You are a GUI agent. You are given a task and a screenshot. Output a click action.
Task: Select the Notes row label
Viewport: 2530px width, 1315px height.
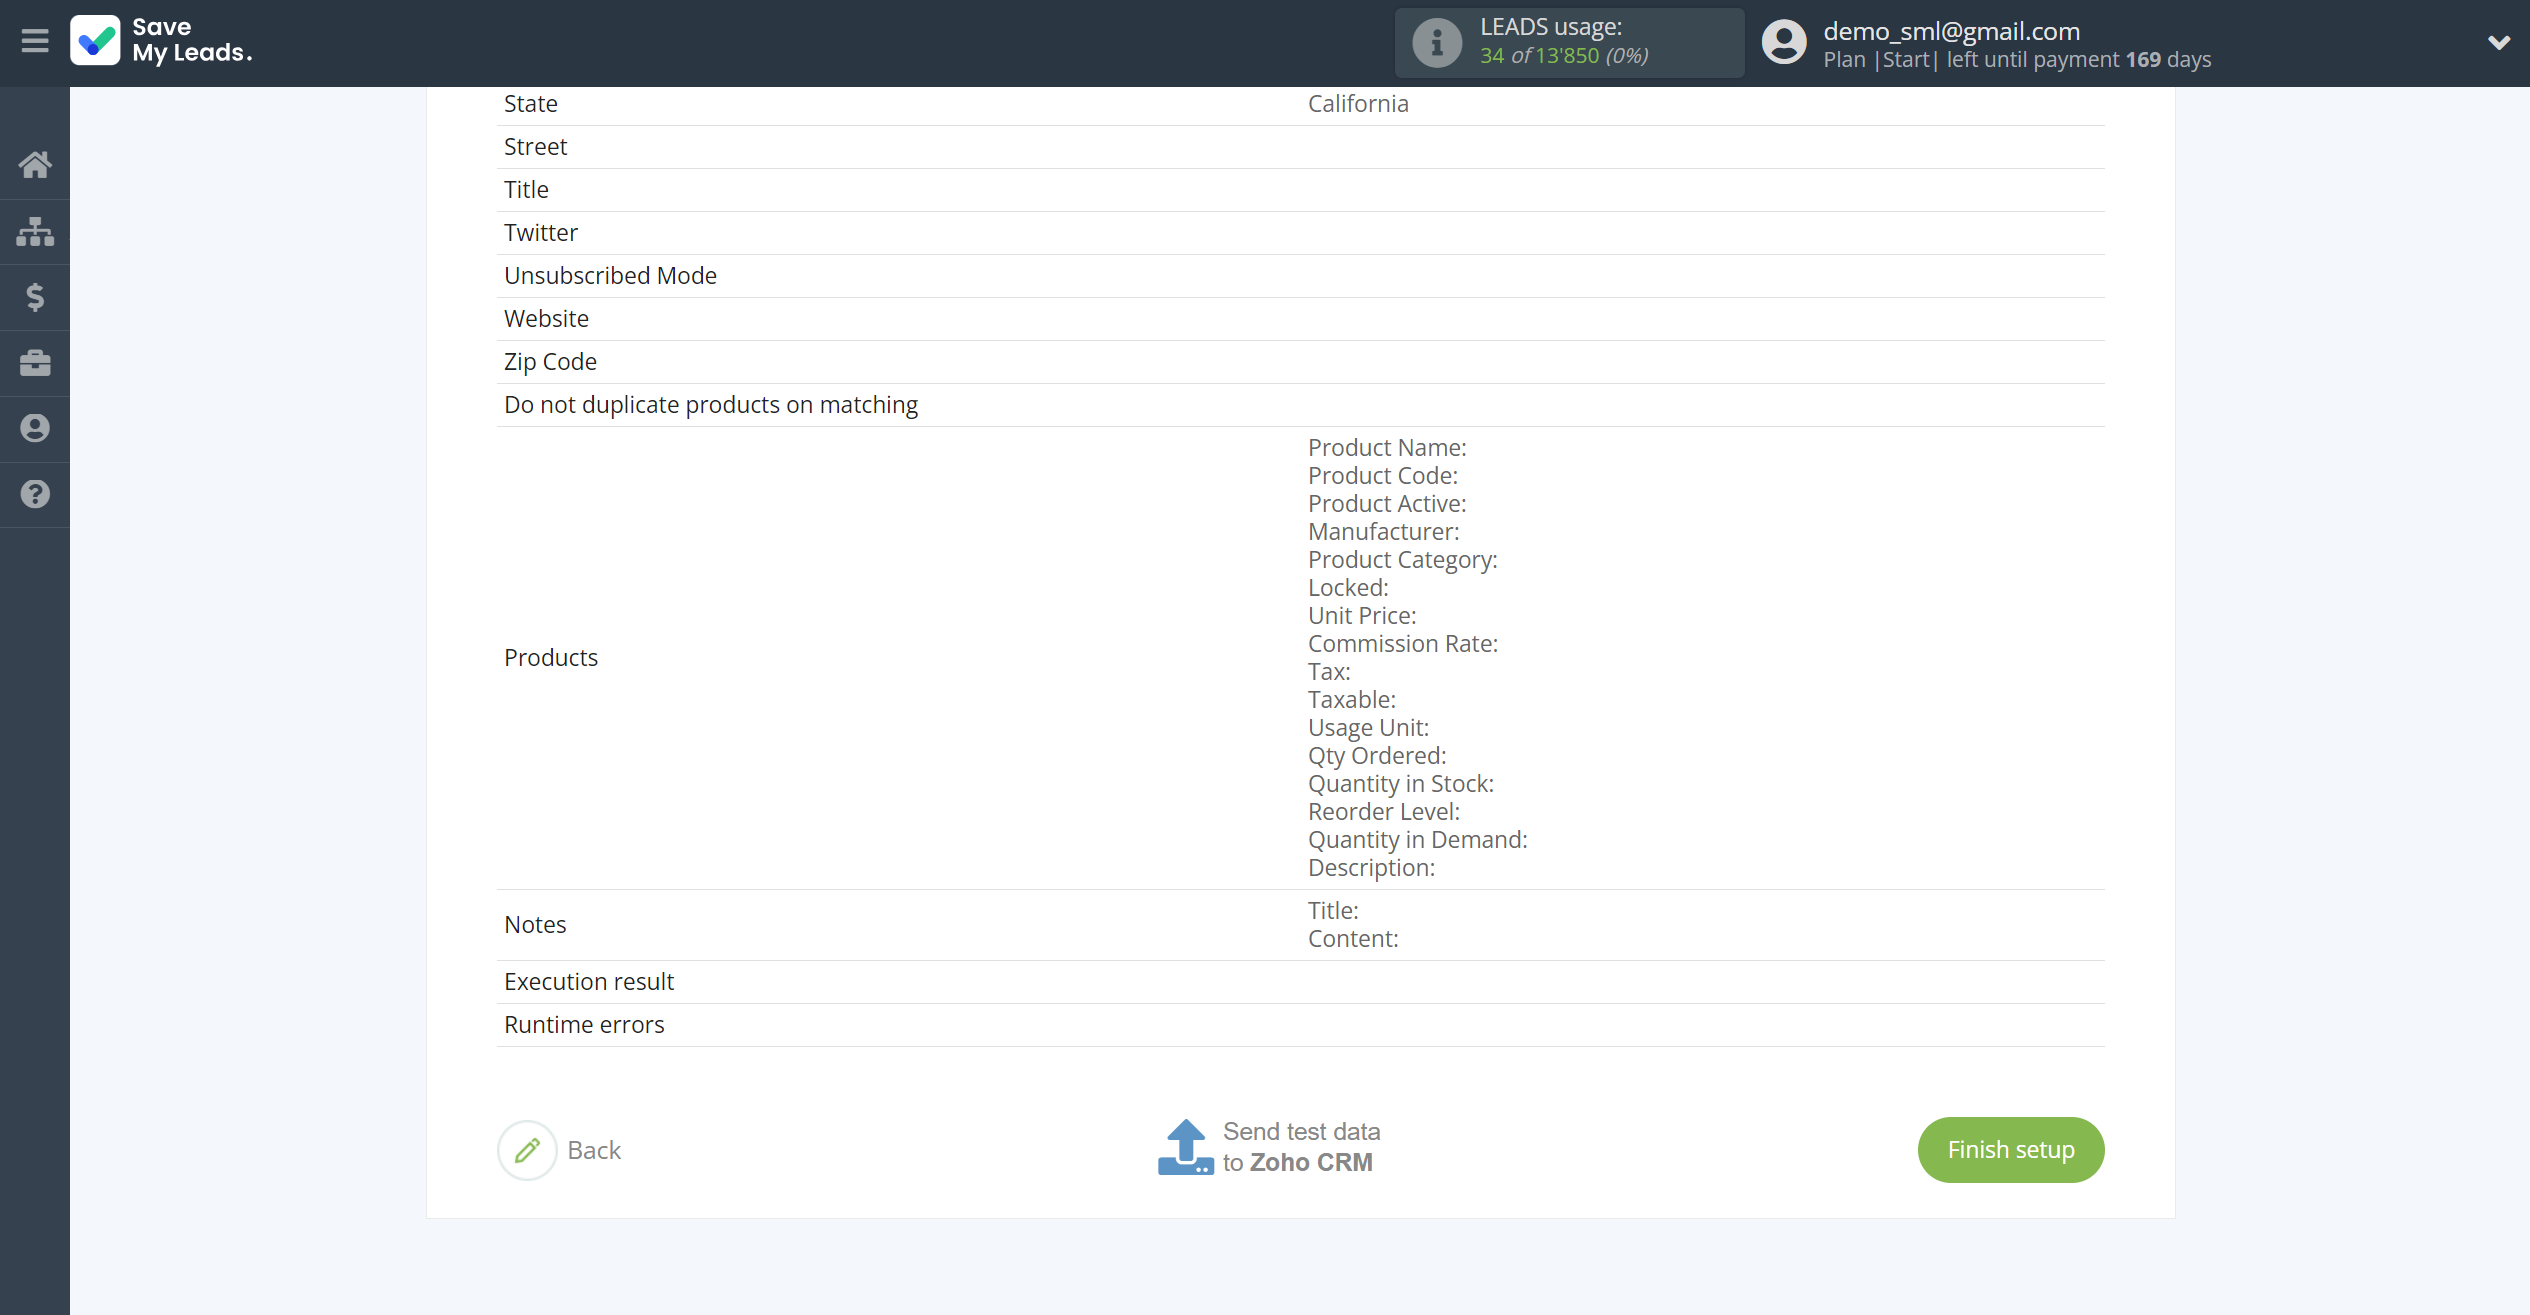point(535,925)
